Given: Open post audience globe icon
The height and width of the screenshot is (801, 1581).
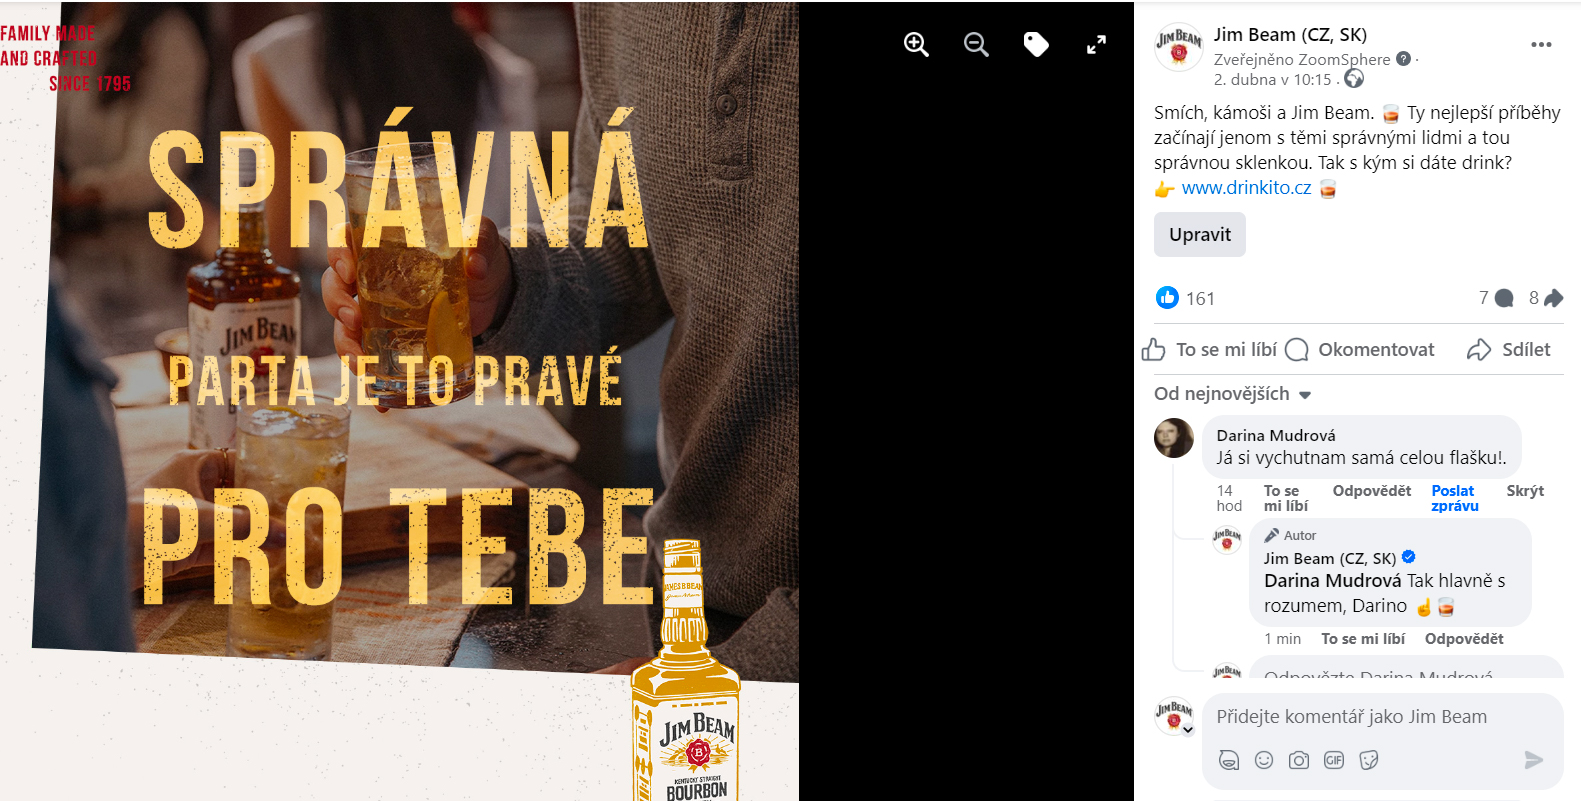Looking at the screenshot, I should [1354, 79].
